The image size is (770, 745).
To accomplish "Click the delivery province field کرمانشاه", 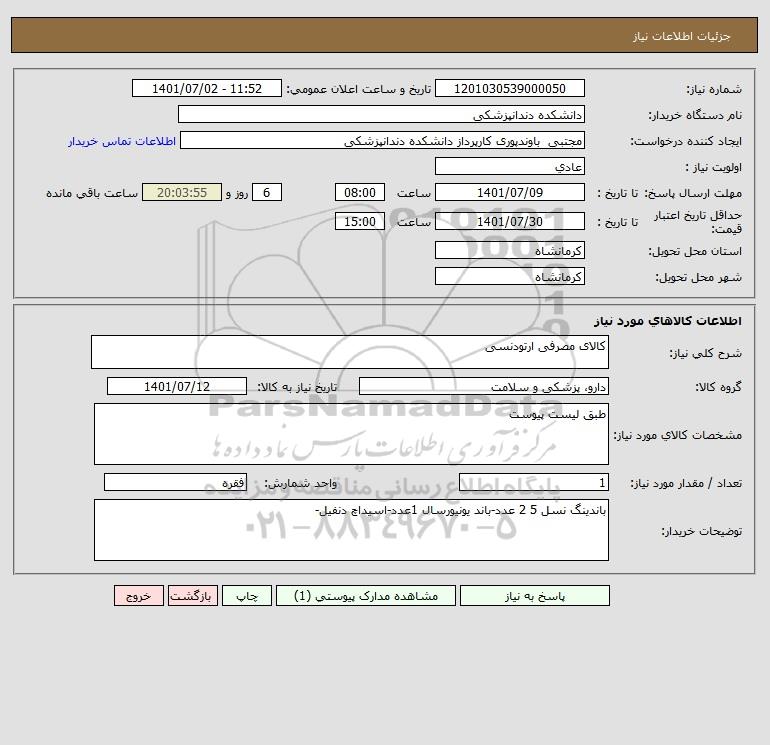I will (510, 250).
